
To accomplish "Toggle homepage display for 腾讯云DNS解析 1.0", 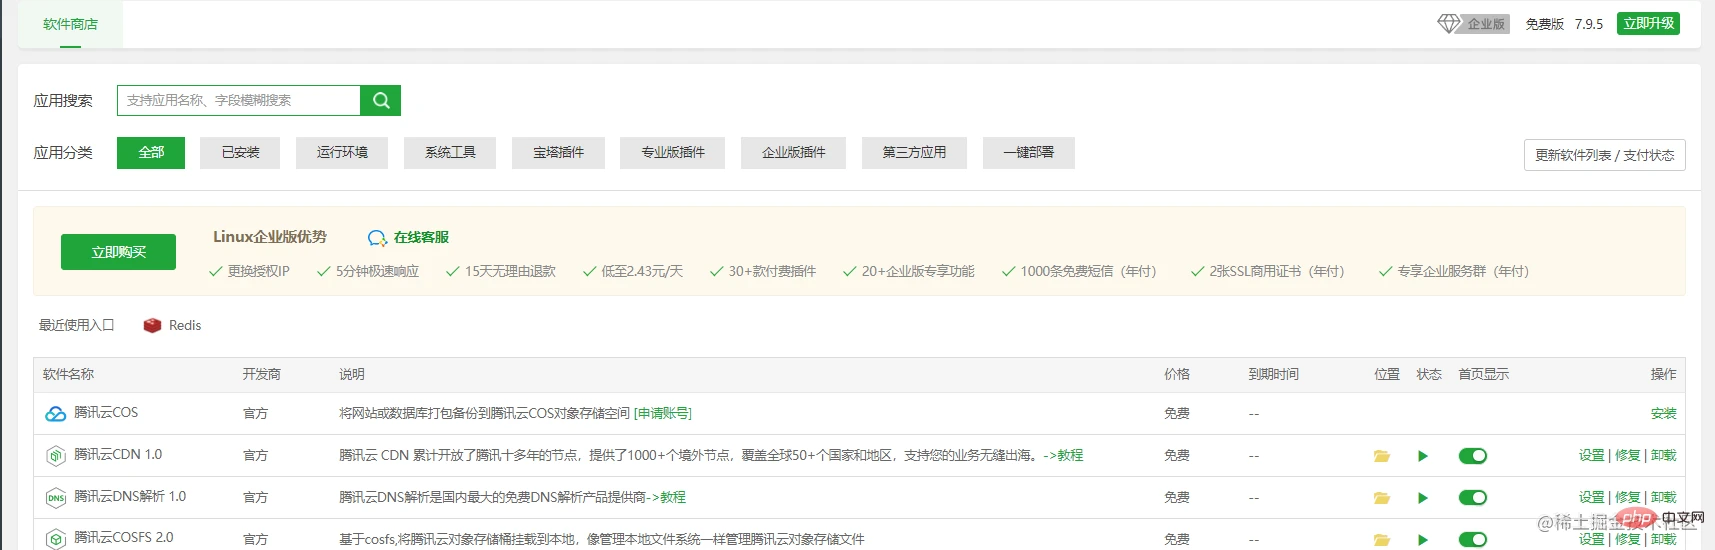I will (1473, 498).
